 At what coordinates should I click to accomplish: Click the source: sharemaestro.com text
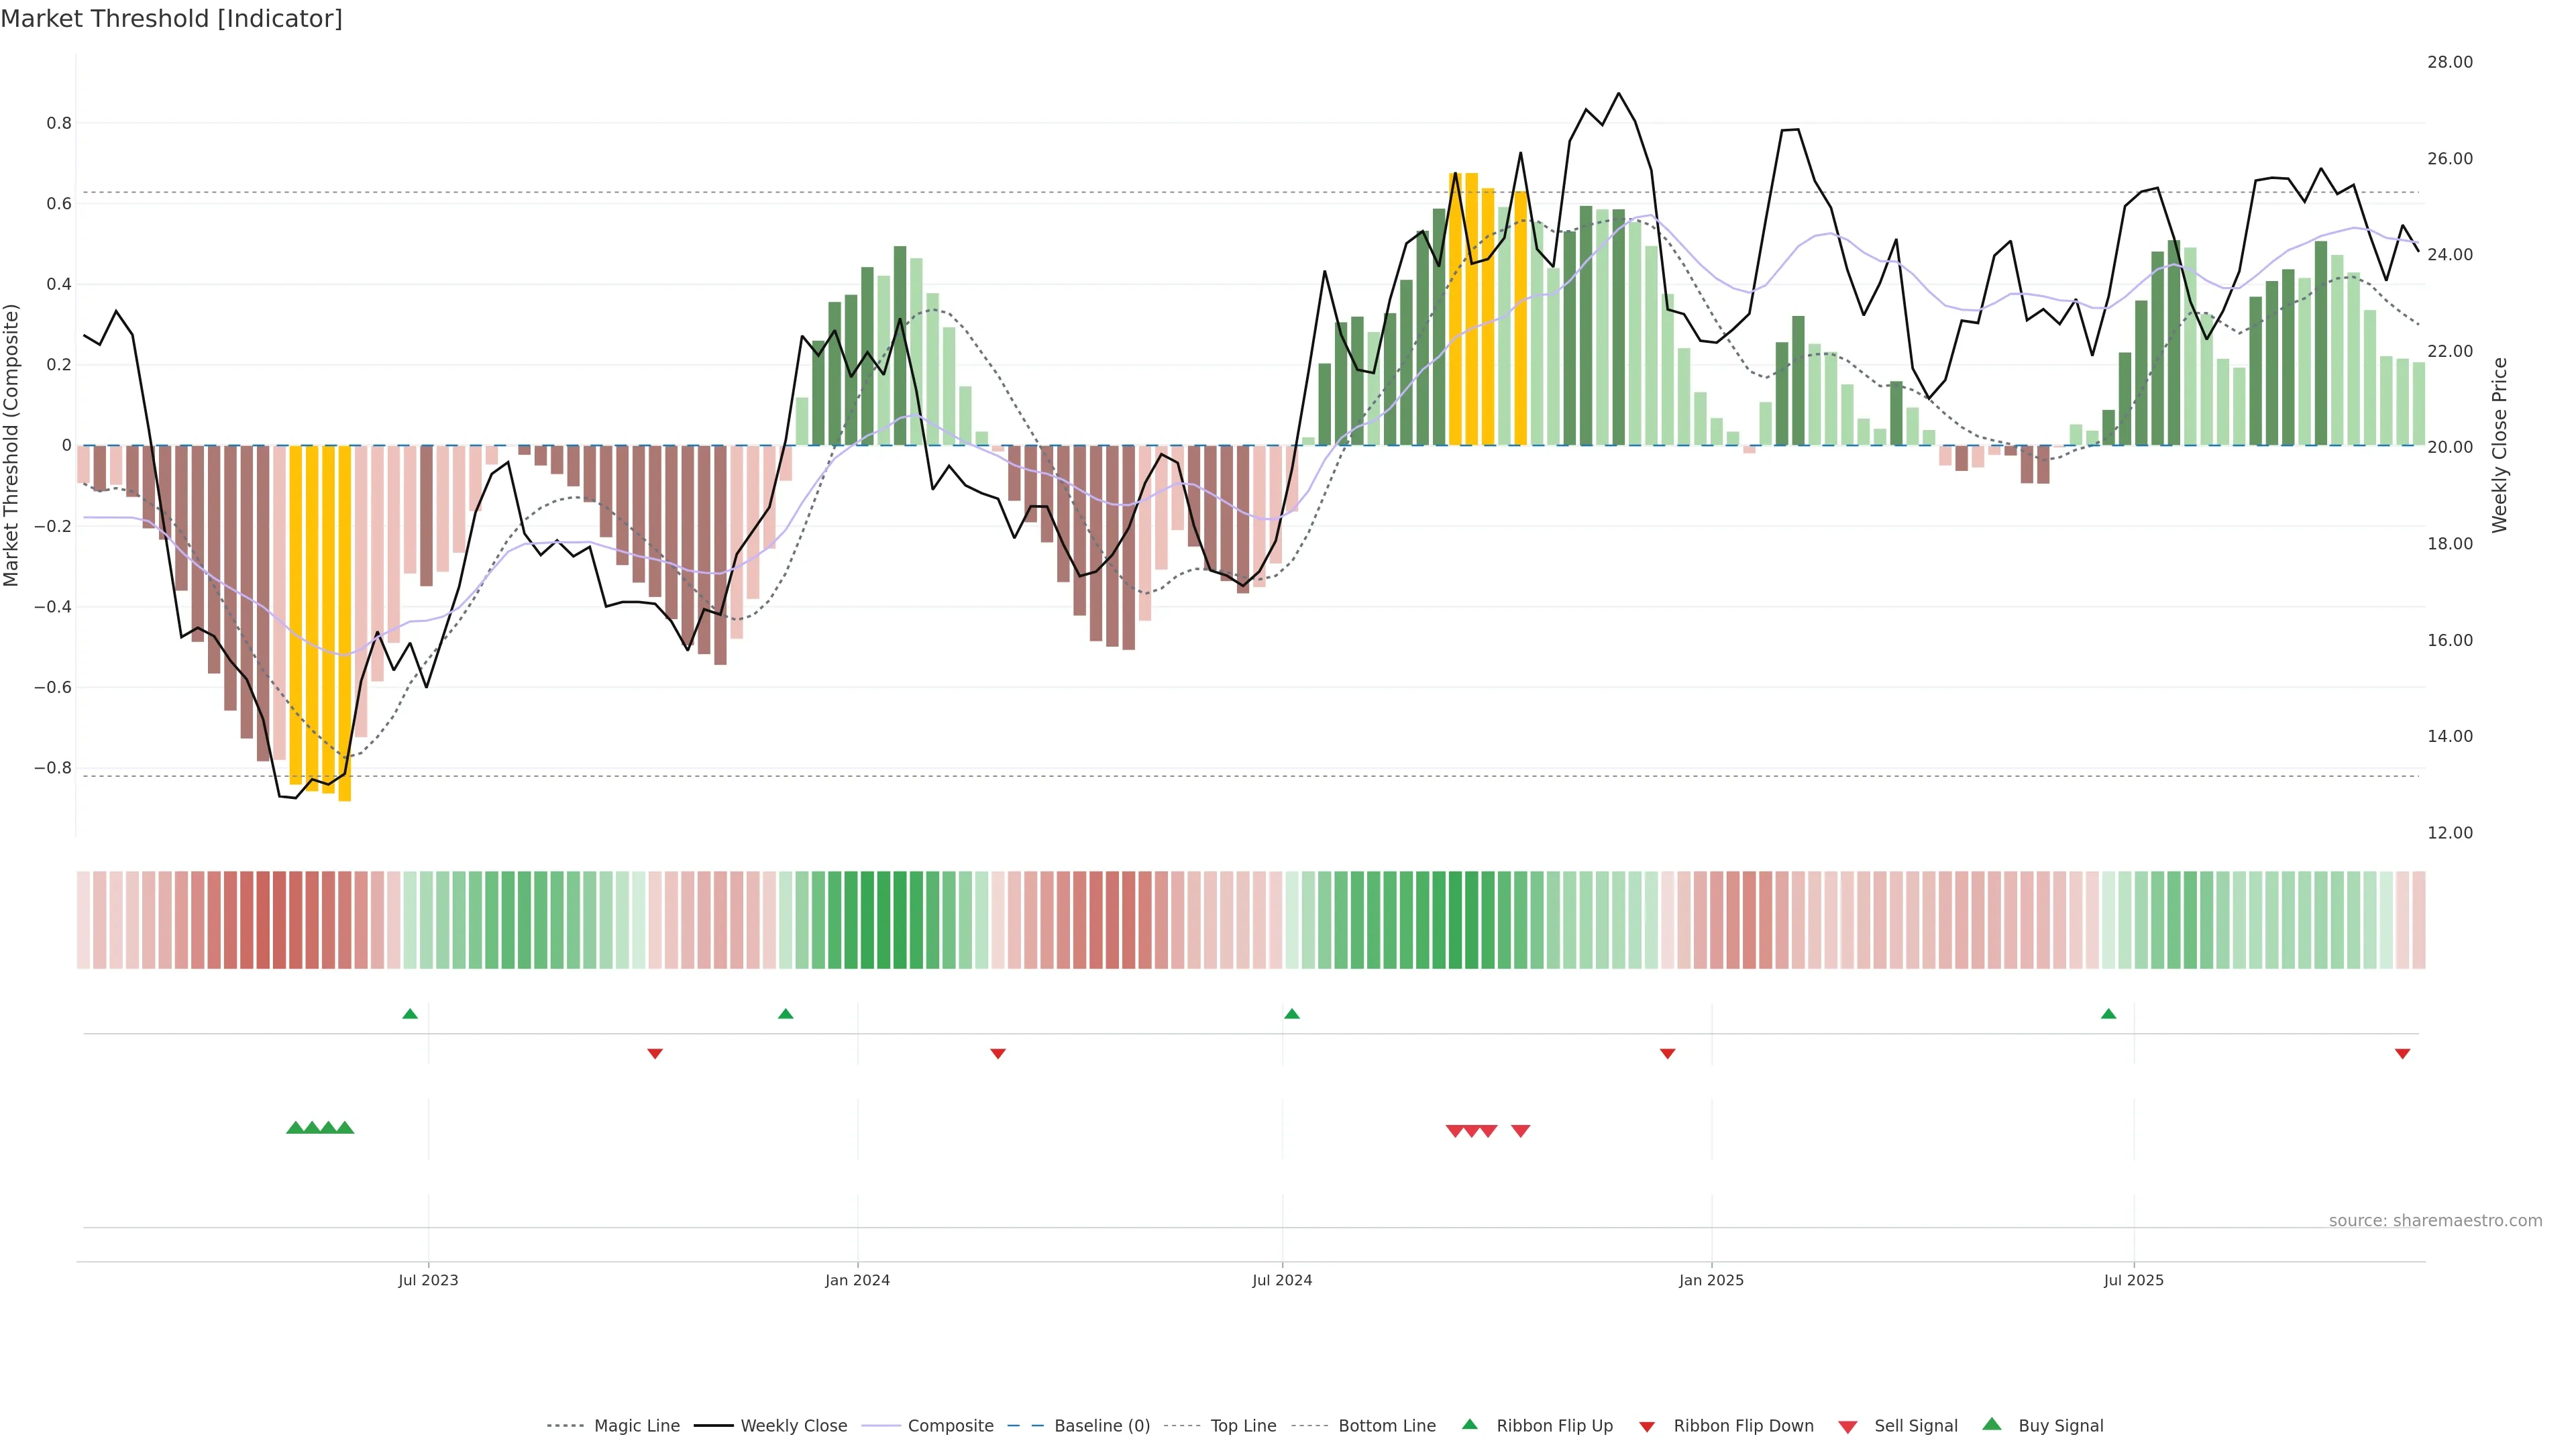point(2435,1221)
